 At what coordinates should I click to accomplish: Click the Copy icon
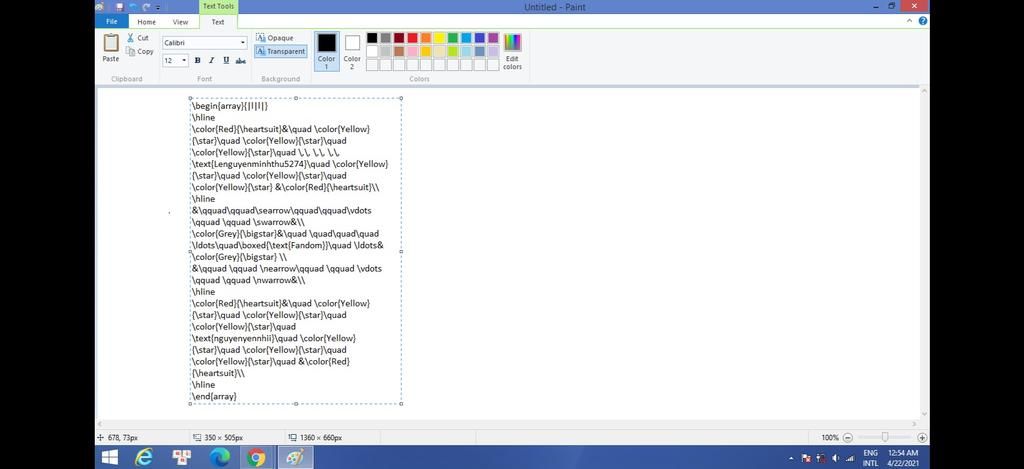pyautogui.click(x=131, y=51)
